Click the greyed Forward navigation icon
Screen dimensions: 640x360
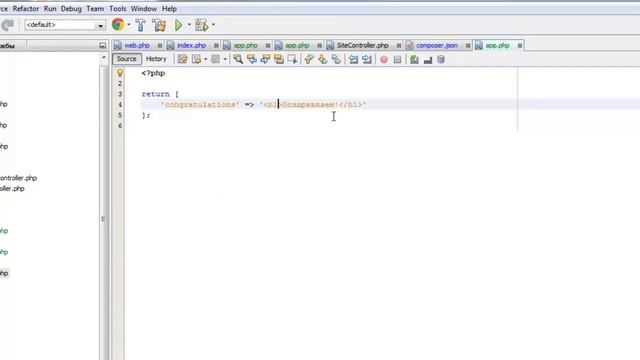point(215,60)
